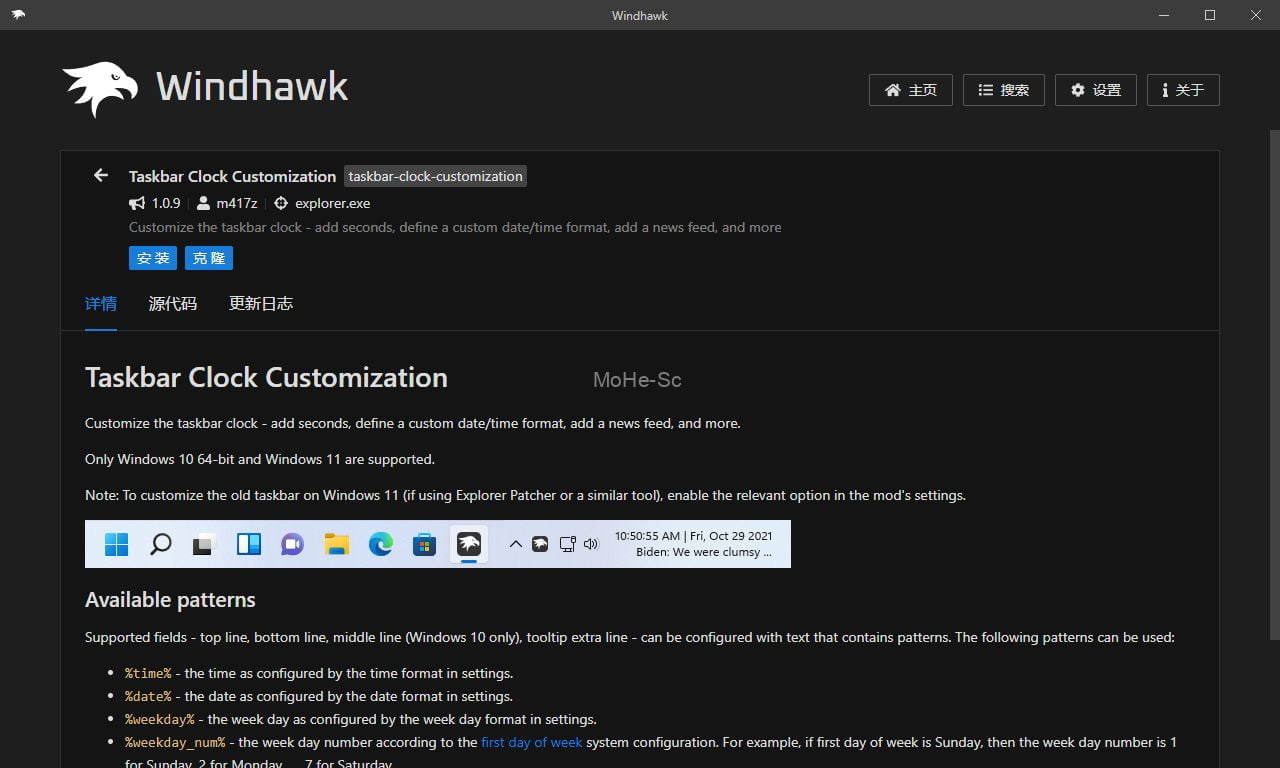The width and height of the screenshot is (1280, 768).
Task: Open the 搜索 search page
Action: click(x=1003, y=90)
